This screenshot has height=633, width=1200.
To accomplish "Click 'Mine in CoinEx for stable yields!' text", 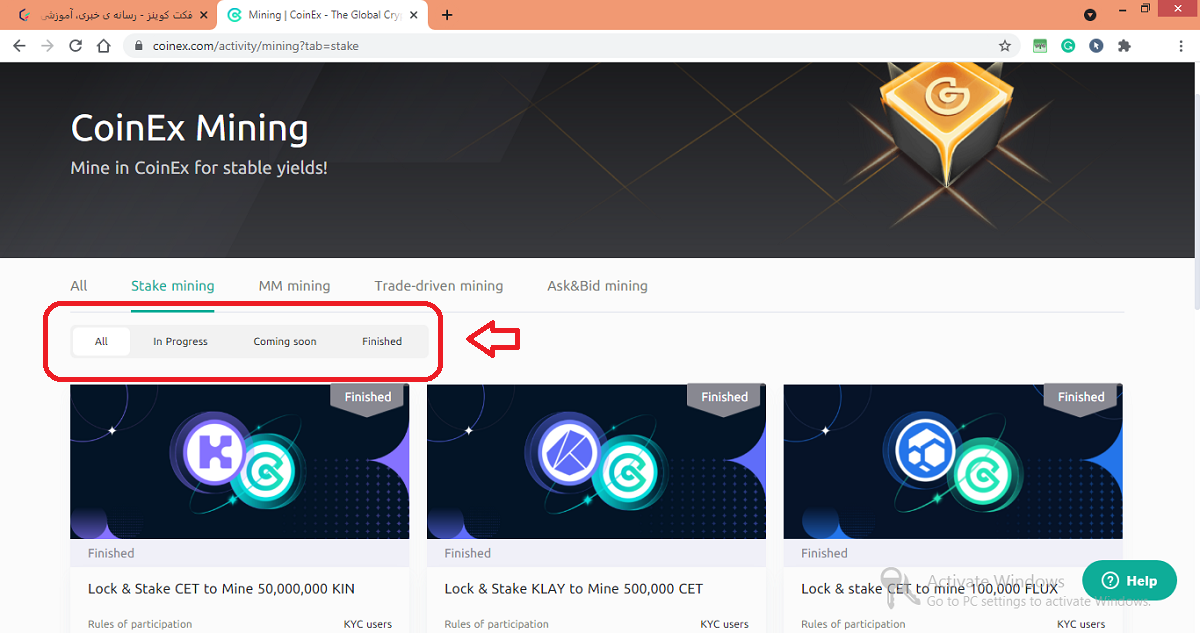I will pos(199,168).
